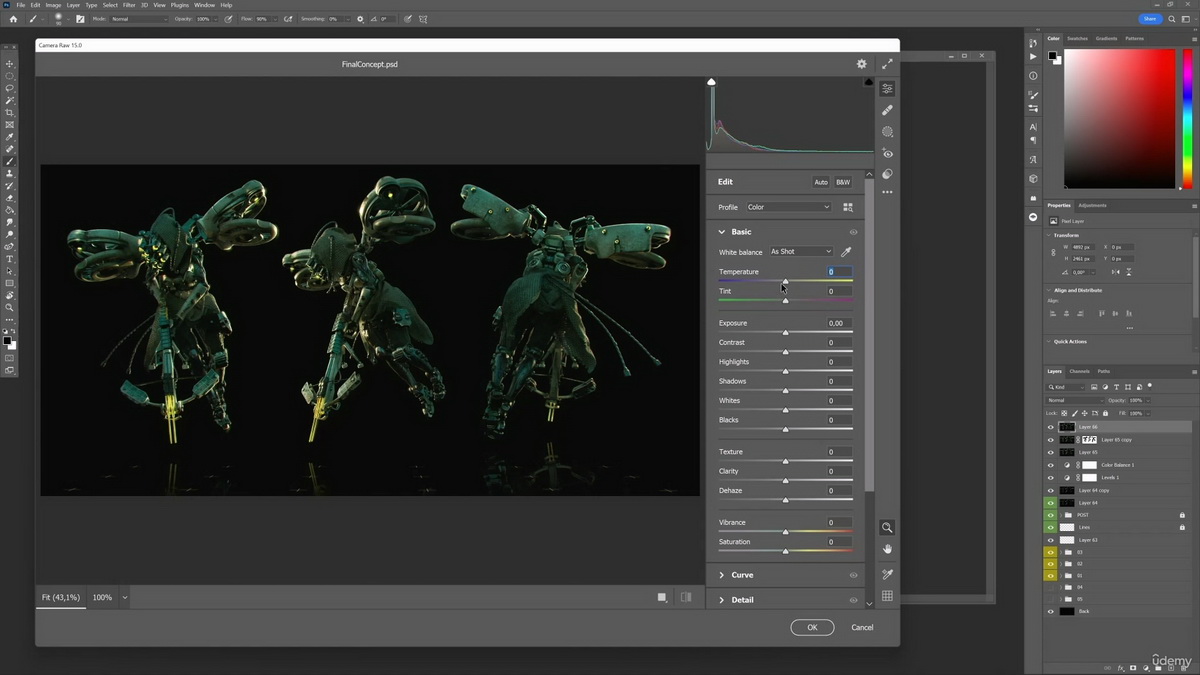
Task: Set zoom to 100% button
Action: point(102,597)
